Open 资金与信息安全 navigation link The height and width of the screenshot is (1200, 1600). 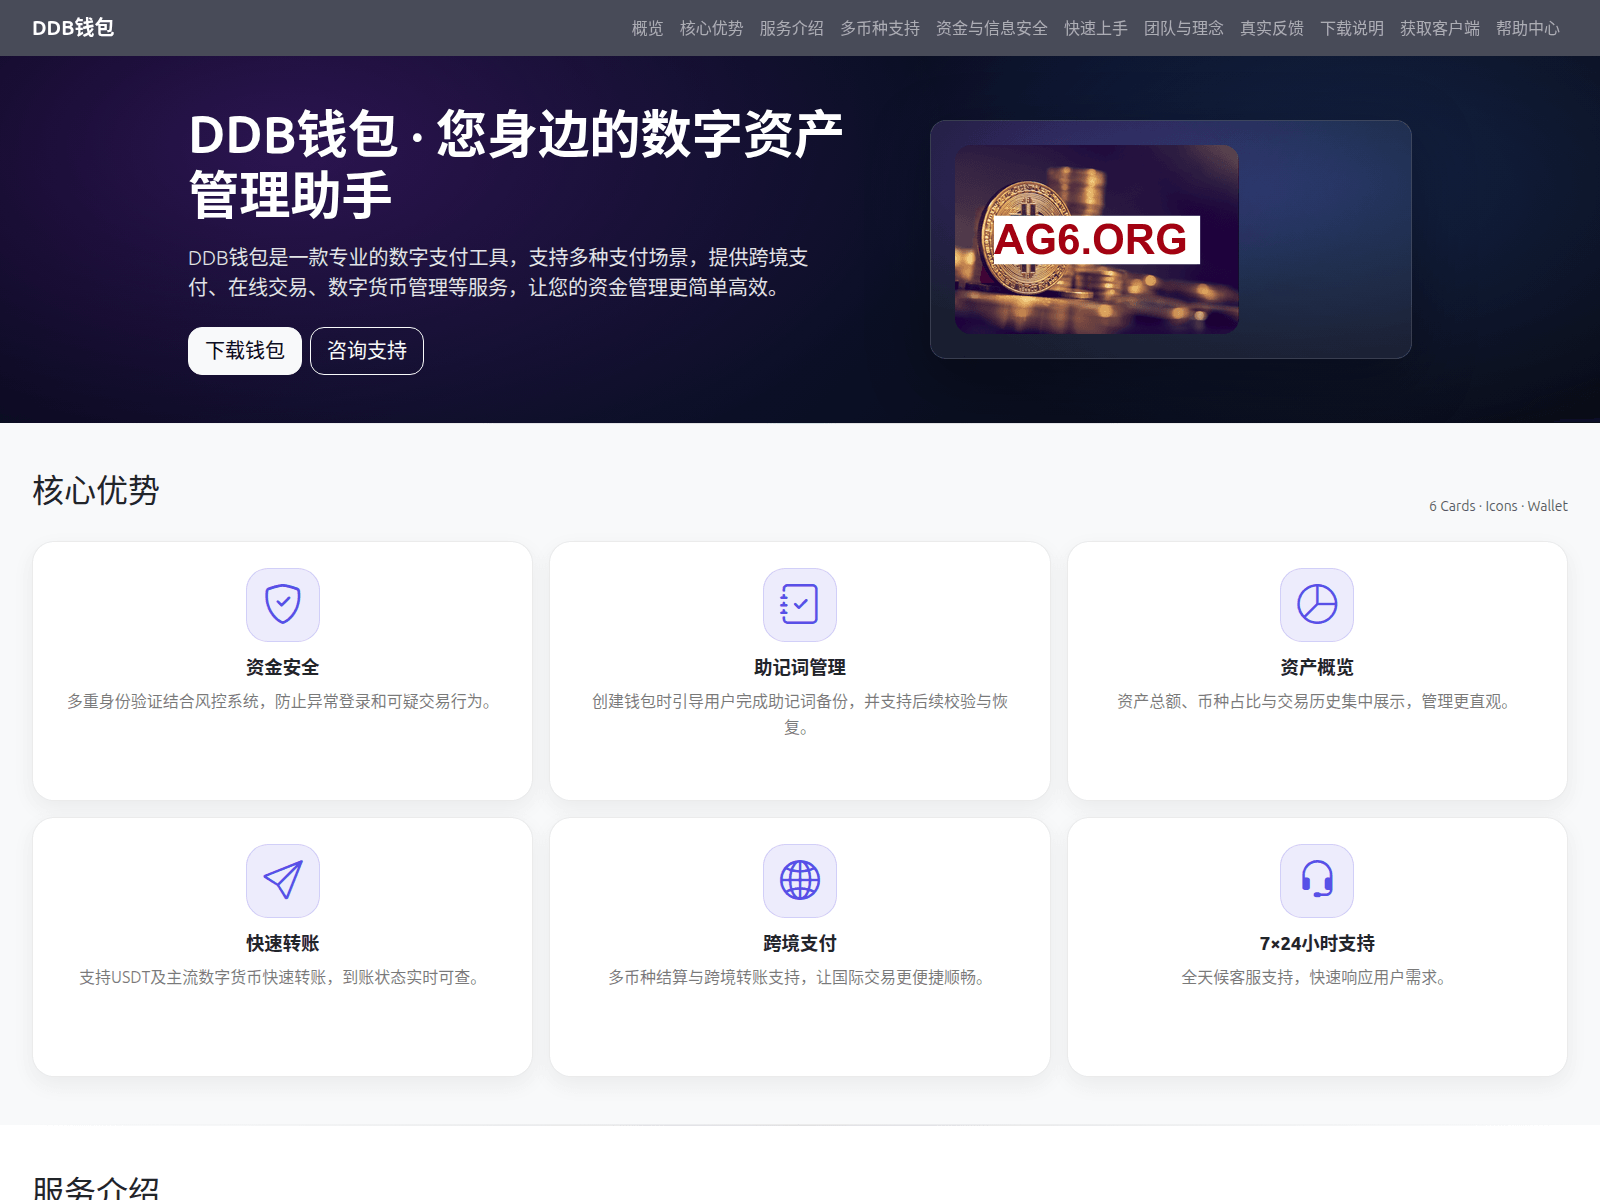992,28
